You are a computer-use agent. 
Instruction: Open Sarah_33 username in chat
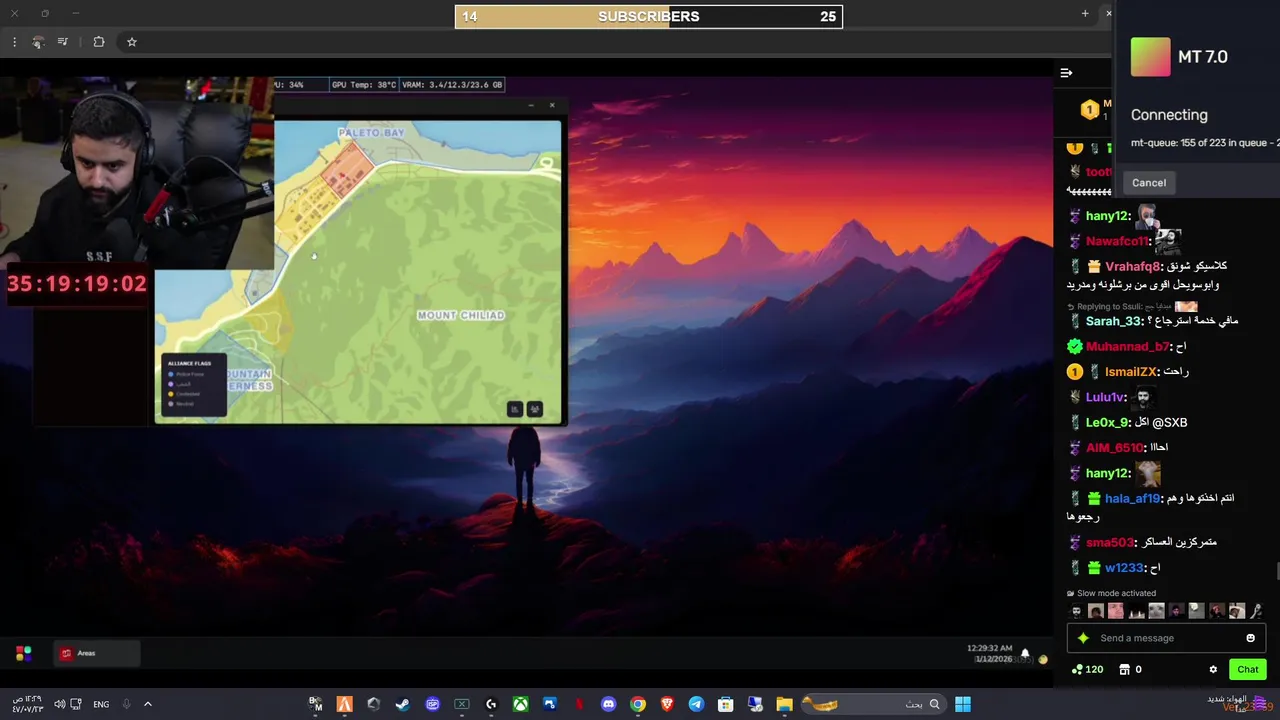(1114, 321)
